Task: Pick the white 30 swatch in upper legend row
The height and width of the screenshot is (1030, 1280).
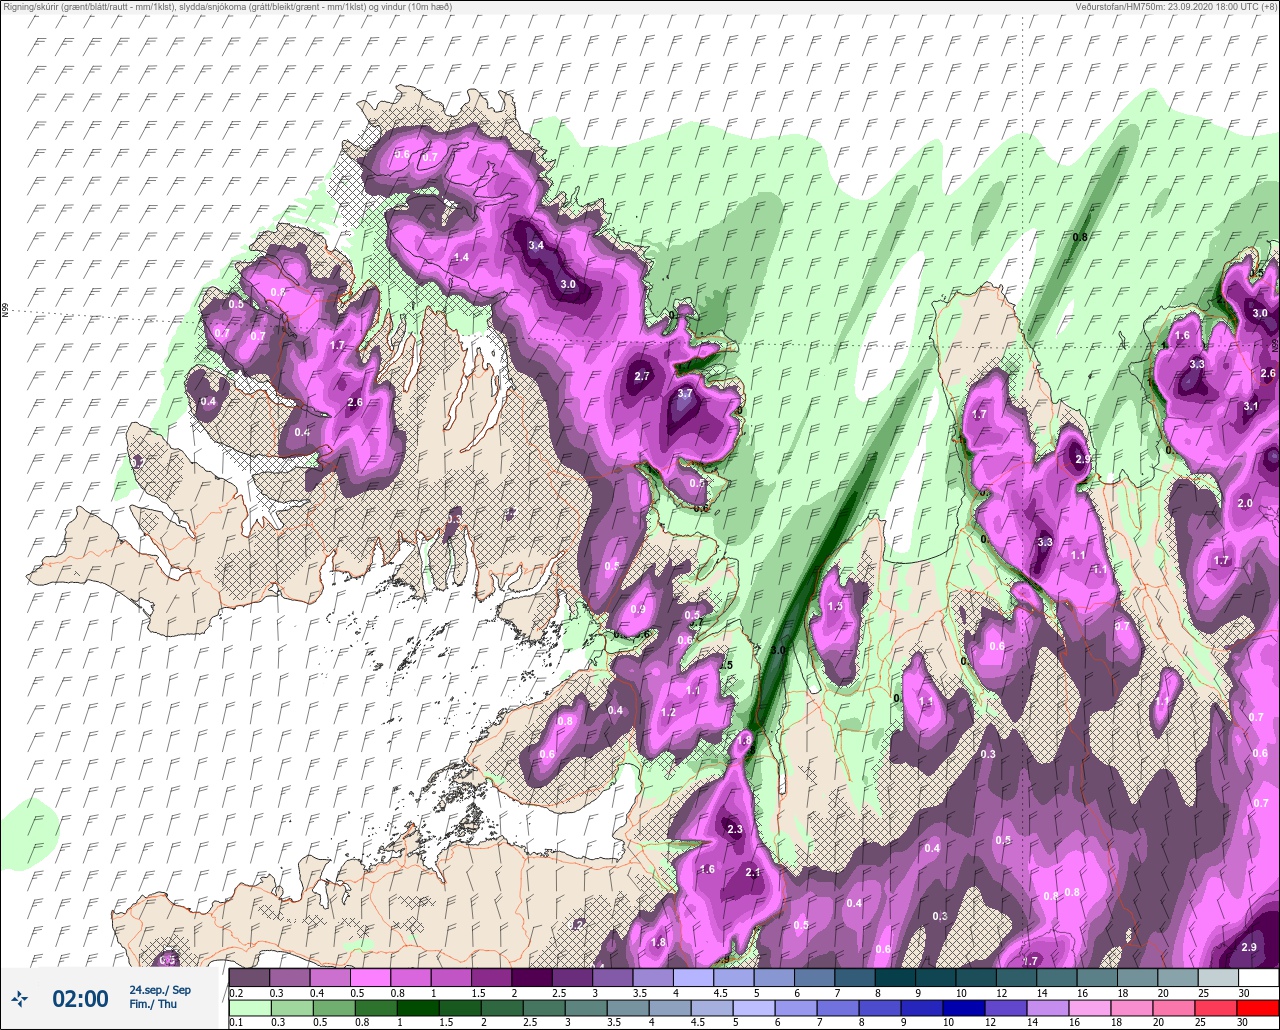Action: point(1258,978)
